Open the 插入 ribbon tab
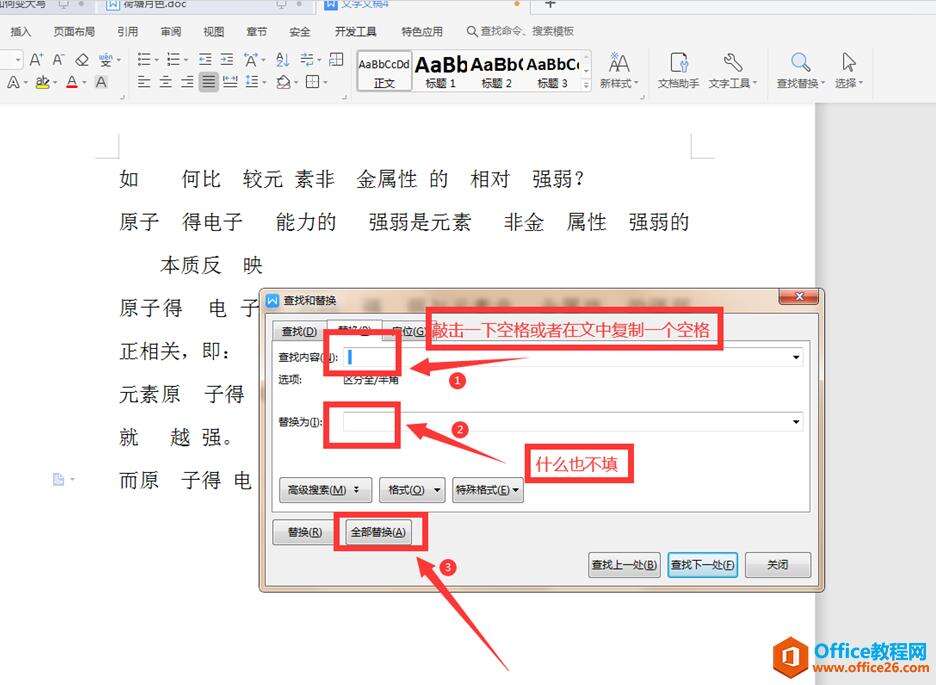Image resolution: width=936 pixels, height=685 pixels. click(x=20, y=32)
